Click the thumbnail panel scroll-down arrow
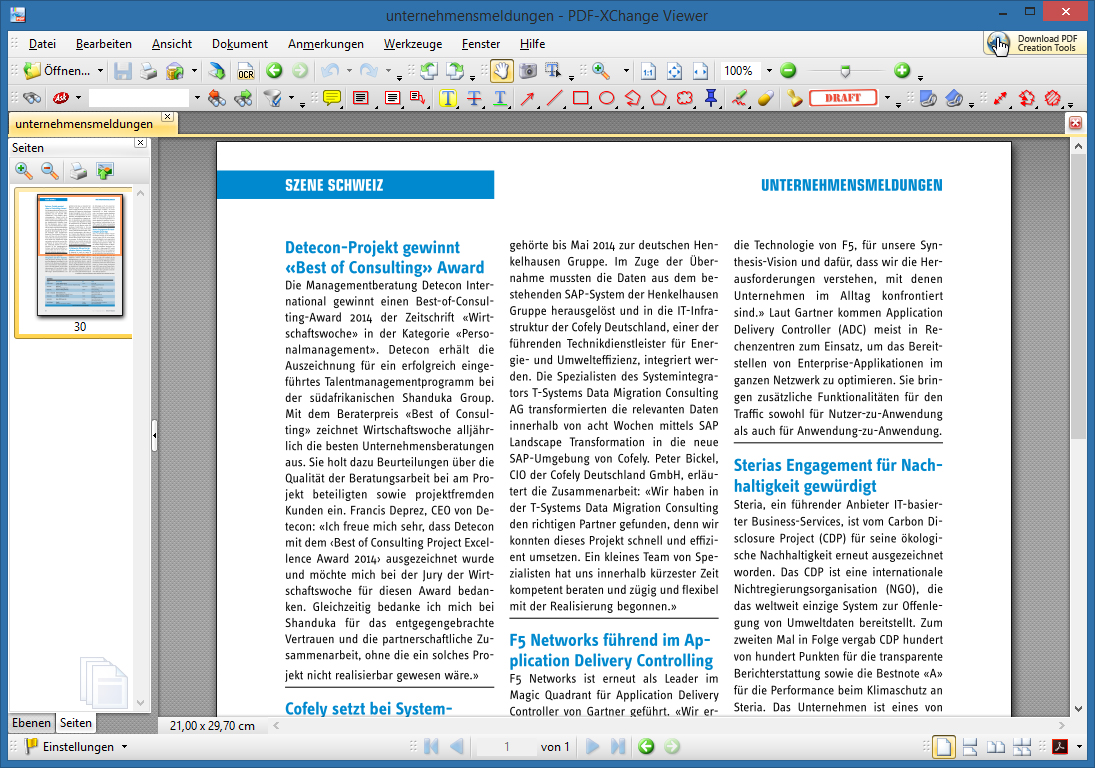 click(x=140, y=702)
